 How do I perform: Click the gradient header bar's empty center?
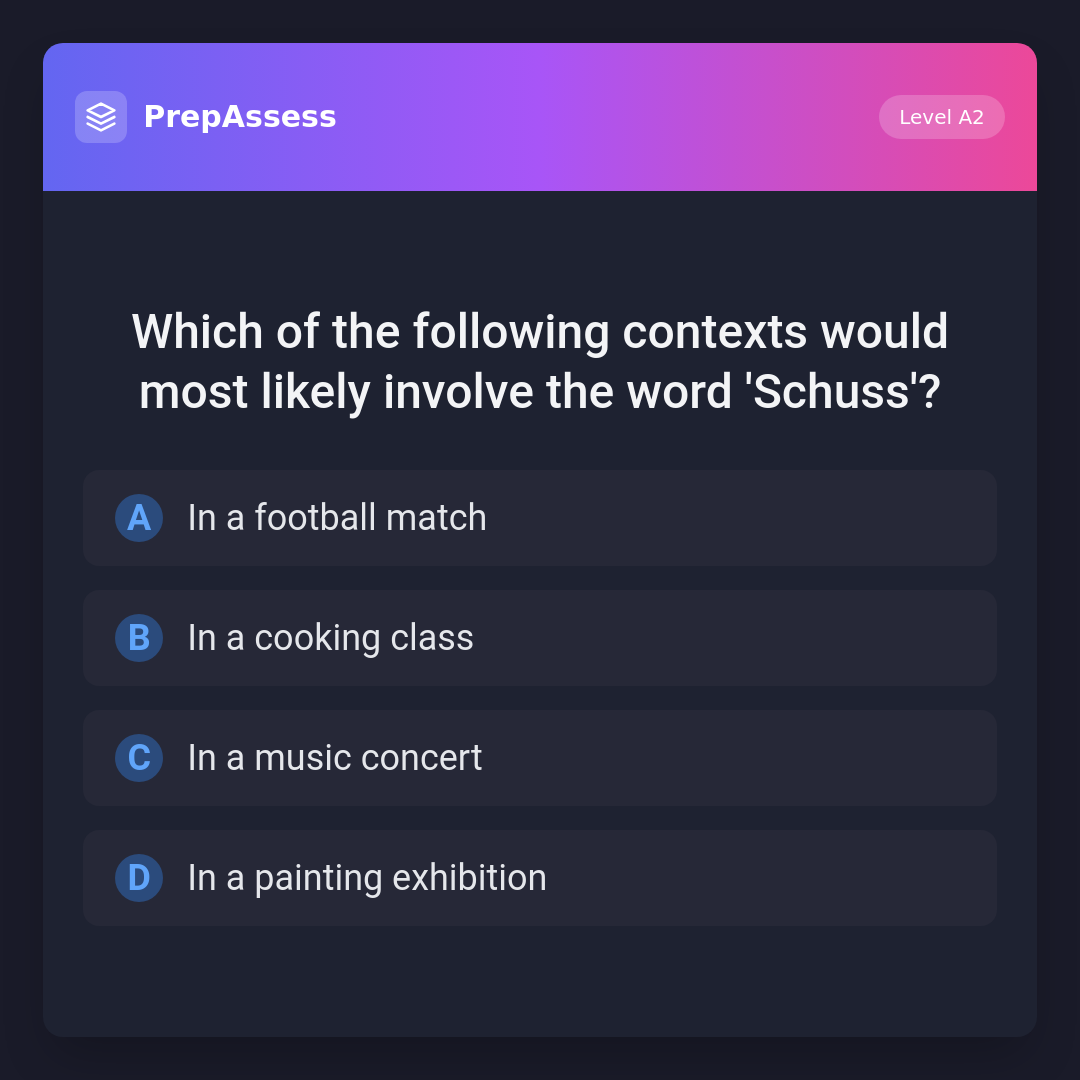coord(600,117)
